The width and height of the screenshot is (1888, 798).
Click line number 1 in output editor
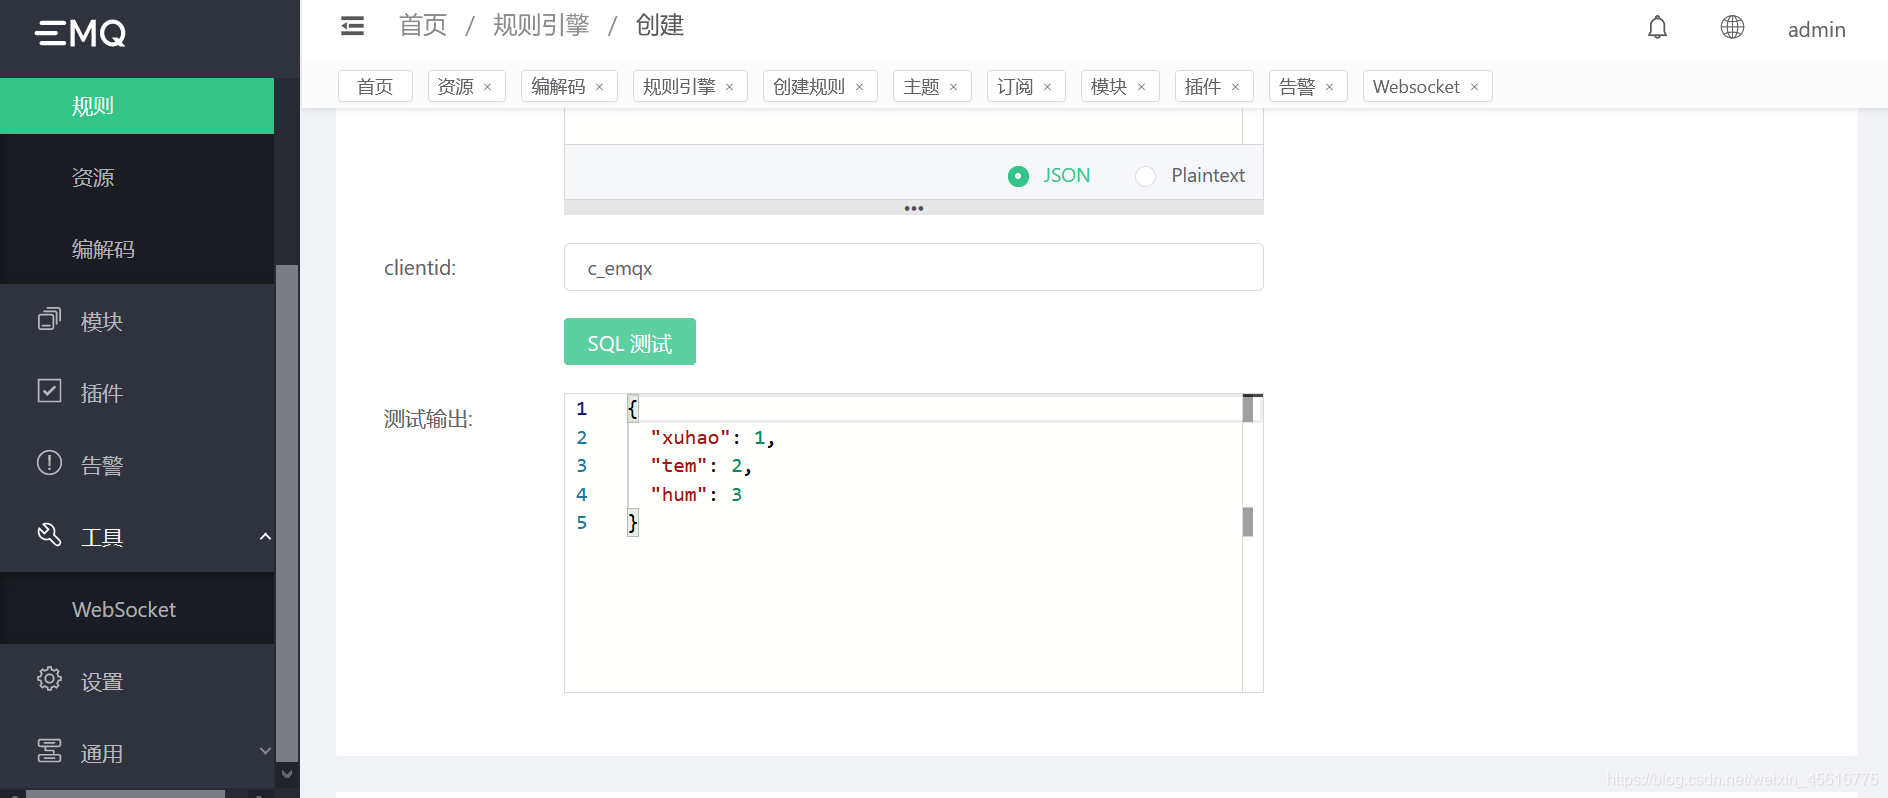coord(581,408)
